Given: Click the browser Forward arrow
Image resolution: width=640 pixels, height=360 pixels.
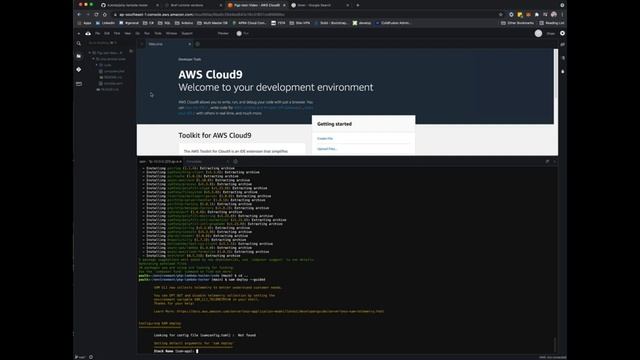Looking at the screenshot, I should [x=88, y=14].
